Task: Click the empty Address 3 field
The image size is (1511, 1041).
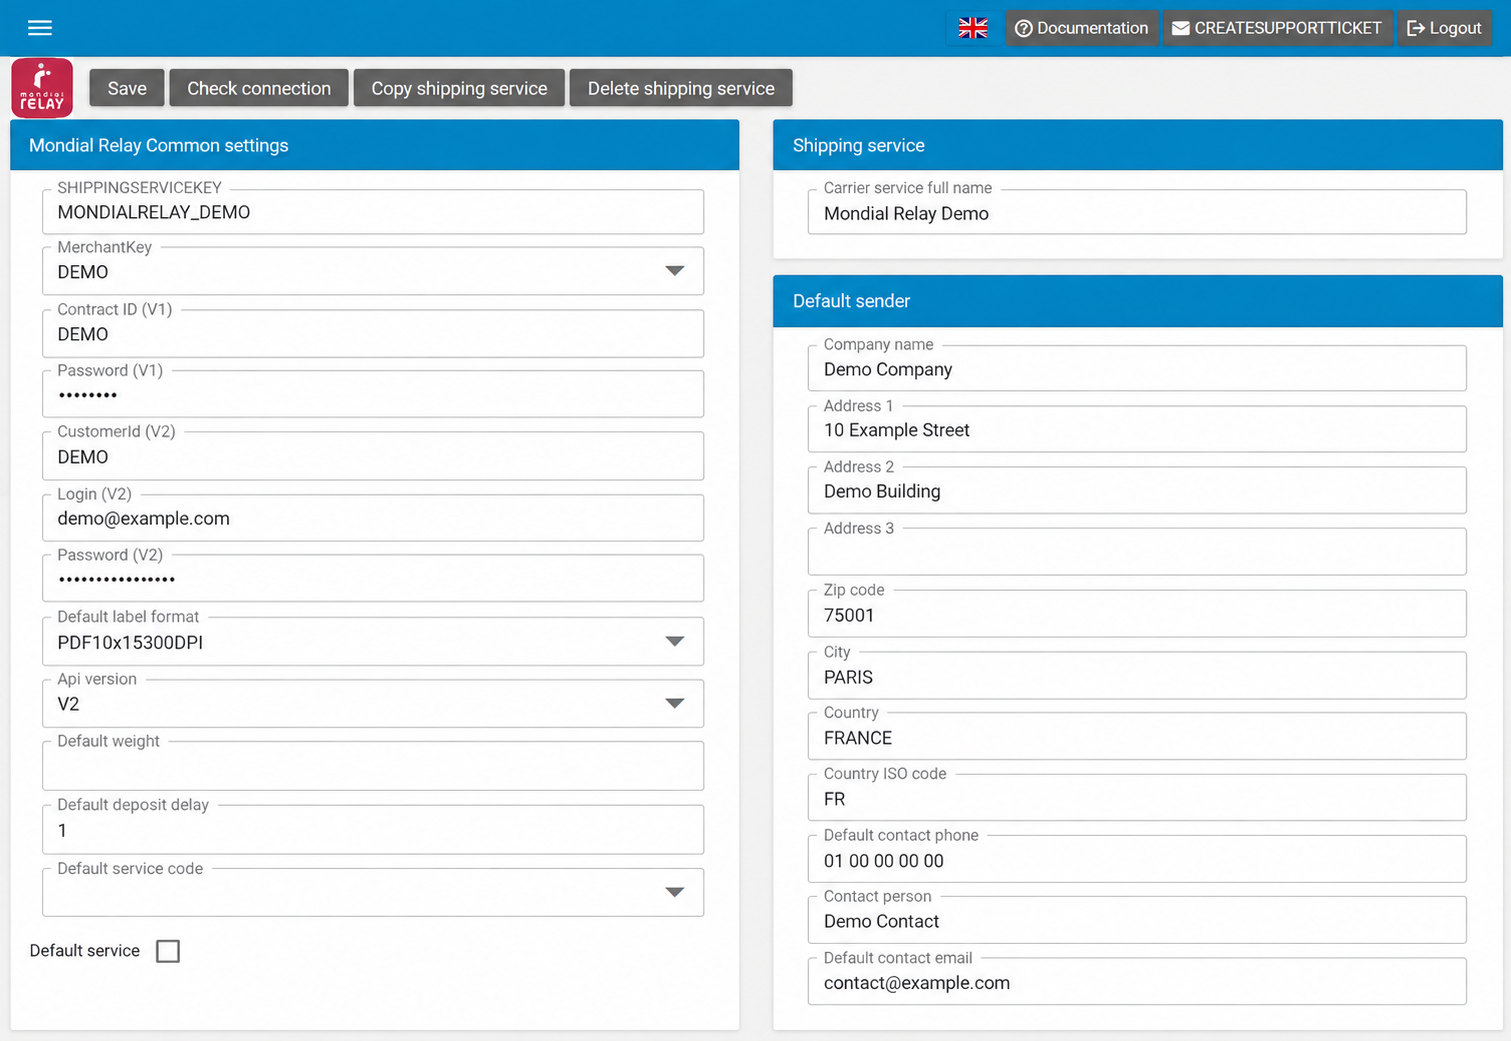Action: click(x=1137, y=552)
